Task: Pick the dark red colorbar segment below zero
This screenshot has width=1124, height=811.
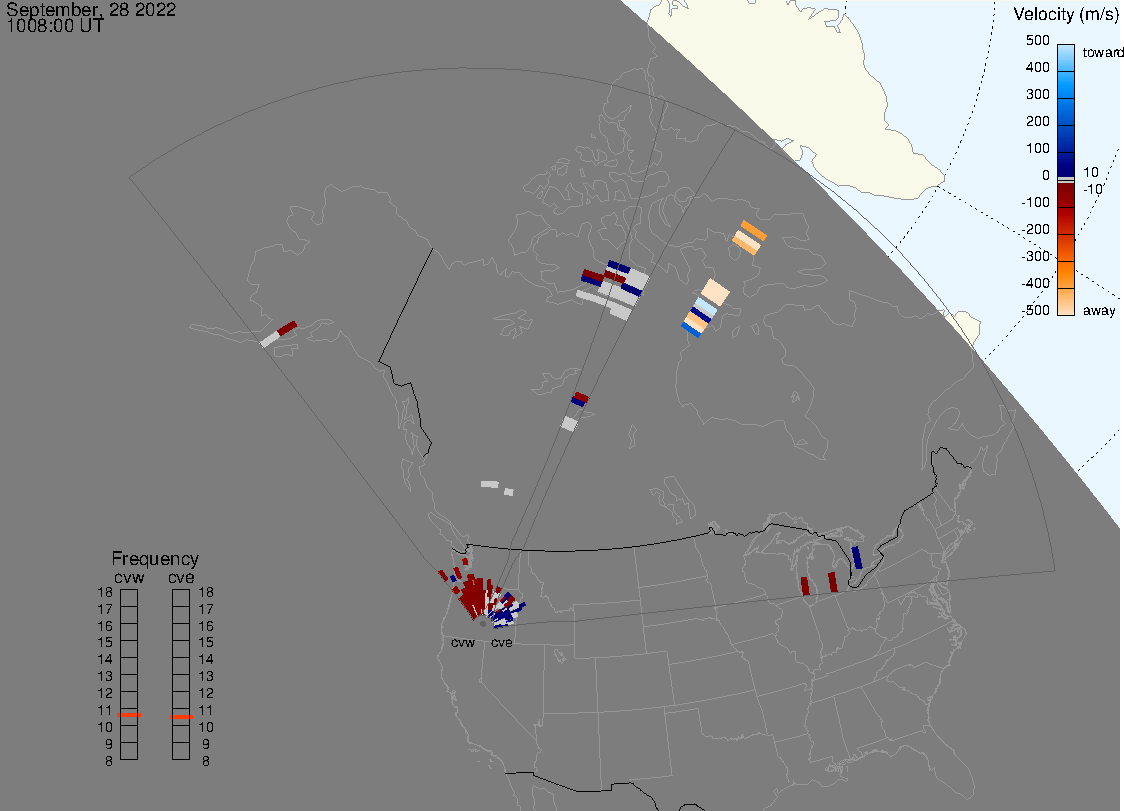Action: click(1066, 195)
